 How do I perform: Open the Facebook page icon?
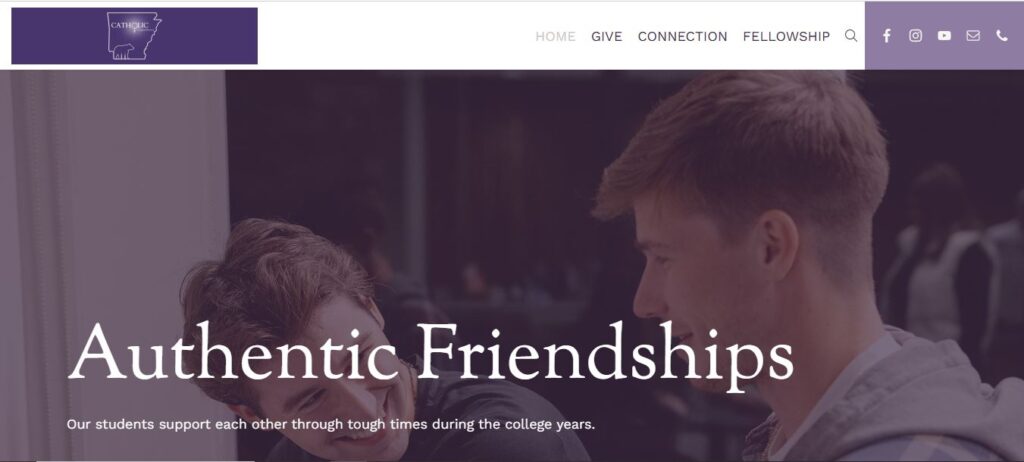coord(886,36)
